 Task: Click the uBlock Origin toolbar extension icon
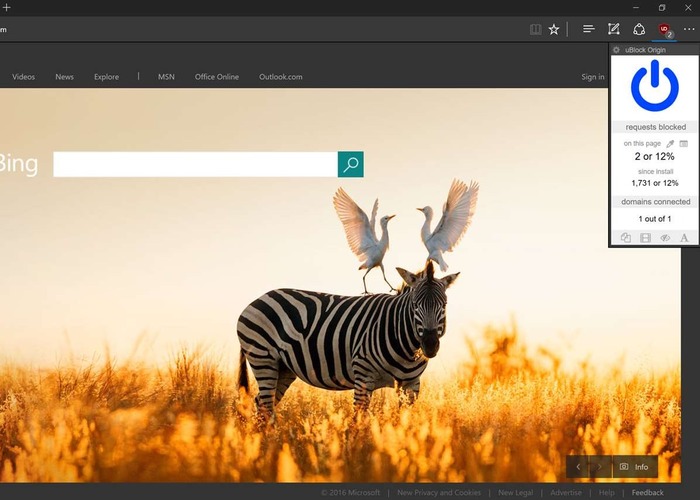[x=664, y=30]
